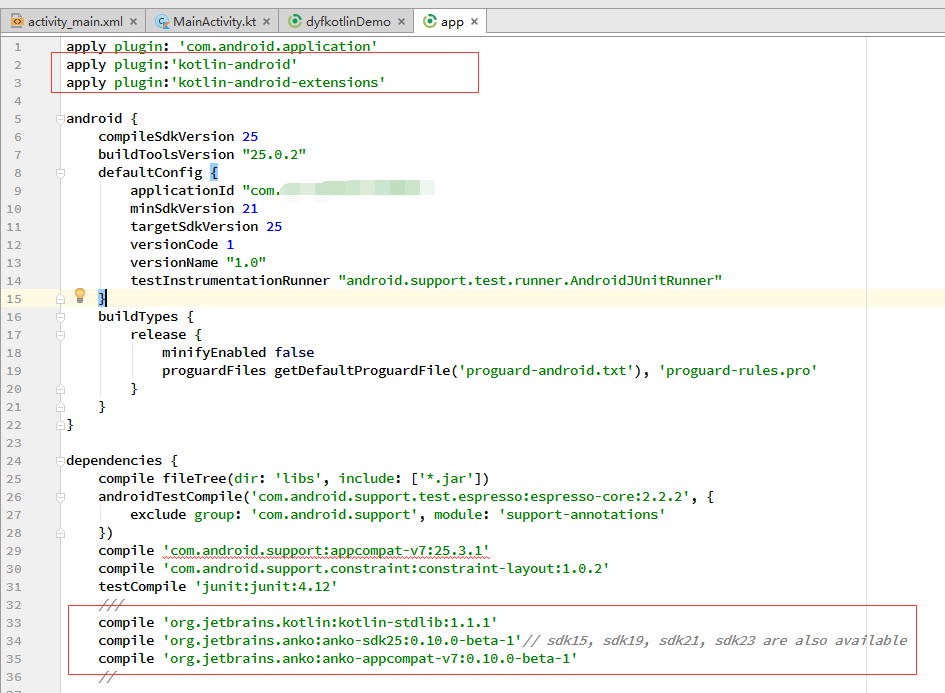This screenshot has width=945, height=693.
Task: Click targetSdkVersion value 25
Action: click(x=274, y=227)
